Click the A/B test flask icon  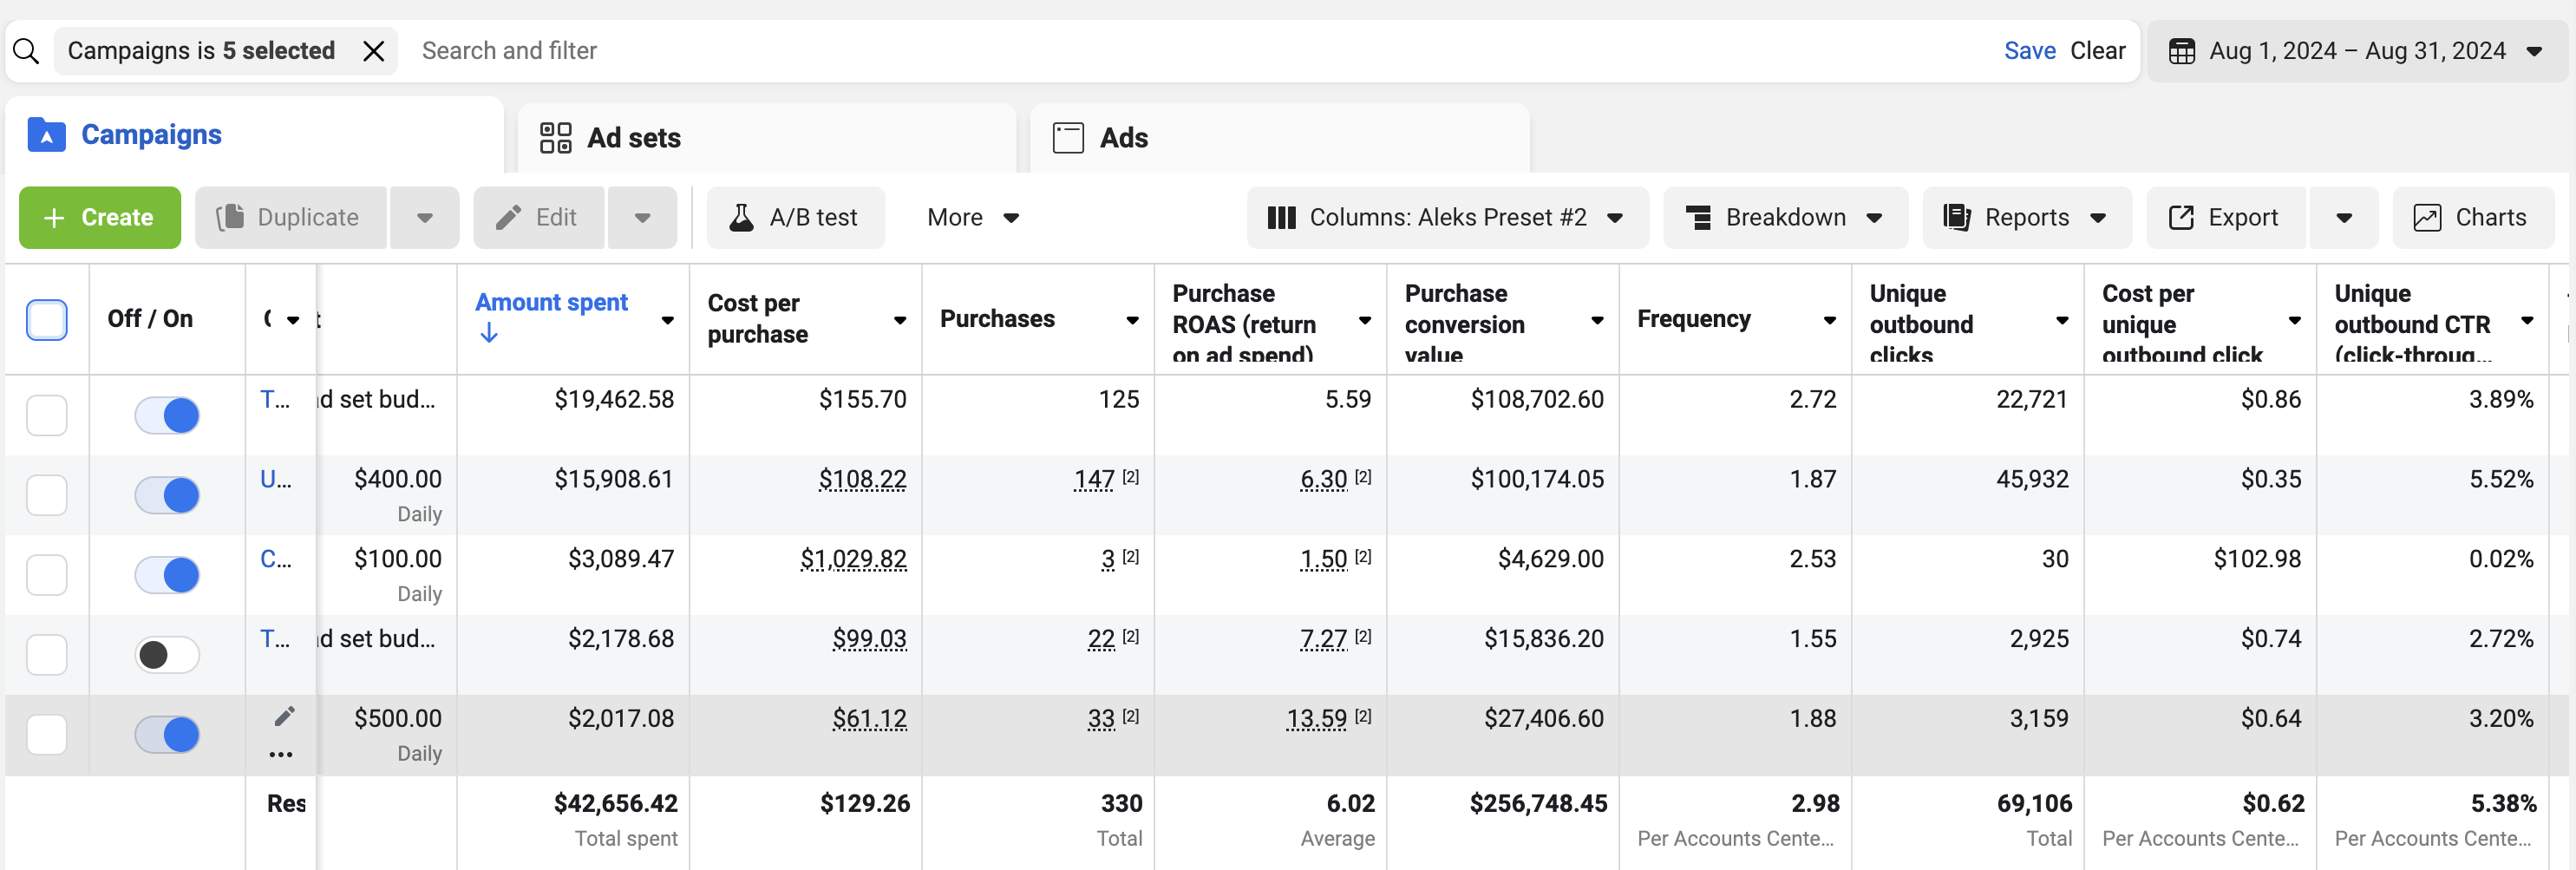point(741,217)
